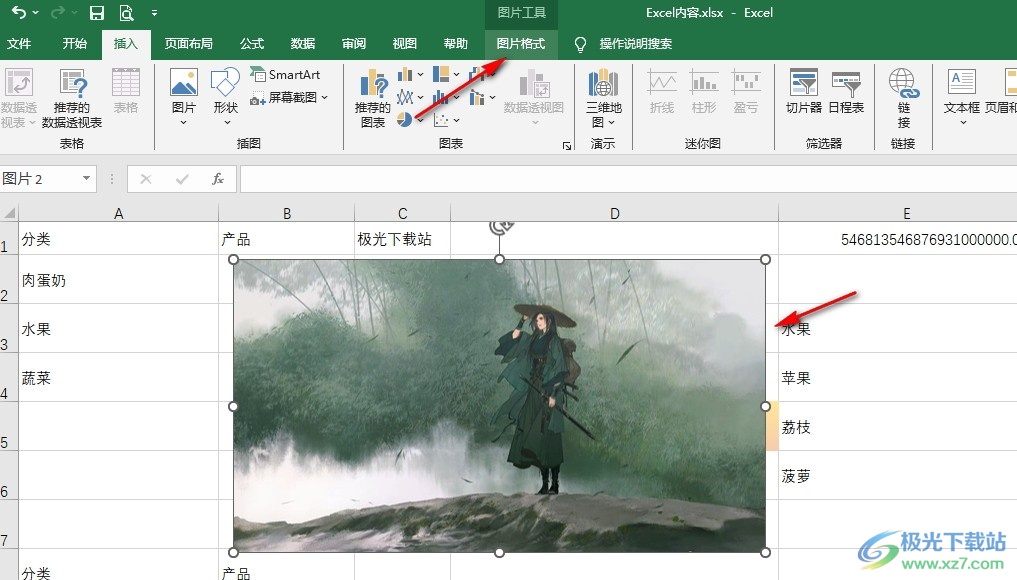Switch to the 公式 tab
The image size is (1017, 580).
tap(252, 43)
